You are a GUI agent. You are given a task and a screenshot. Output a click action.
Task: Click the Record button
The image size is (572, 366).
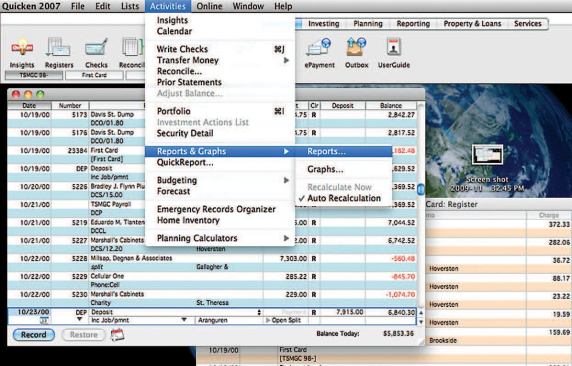[34, 335]
